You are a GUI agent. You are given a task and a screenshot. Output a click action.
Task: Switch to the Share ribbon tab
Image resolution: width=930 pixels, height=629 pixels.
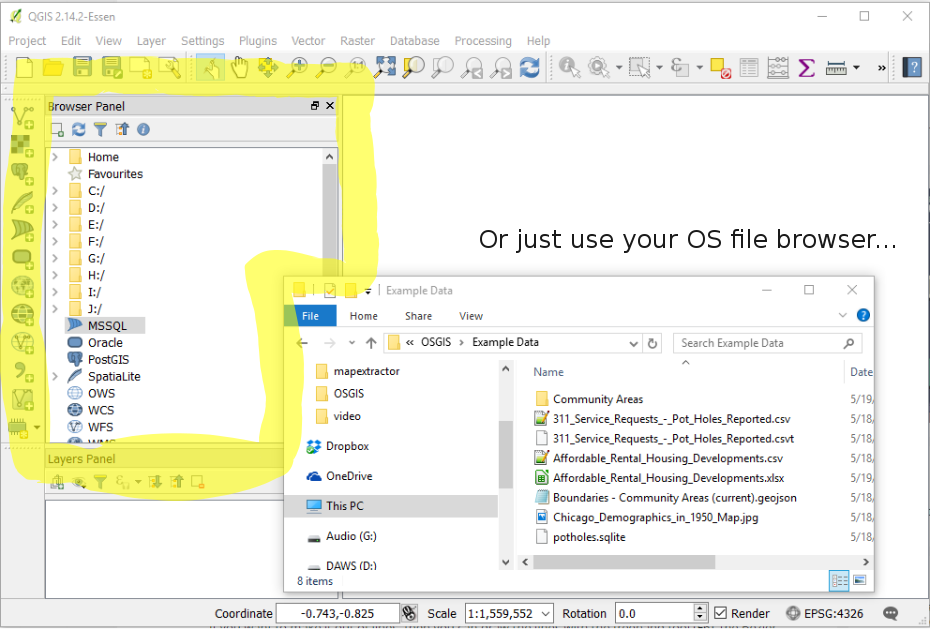click(x=418, y=316)
